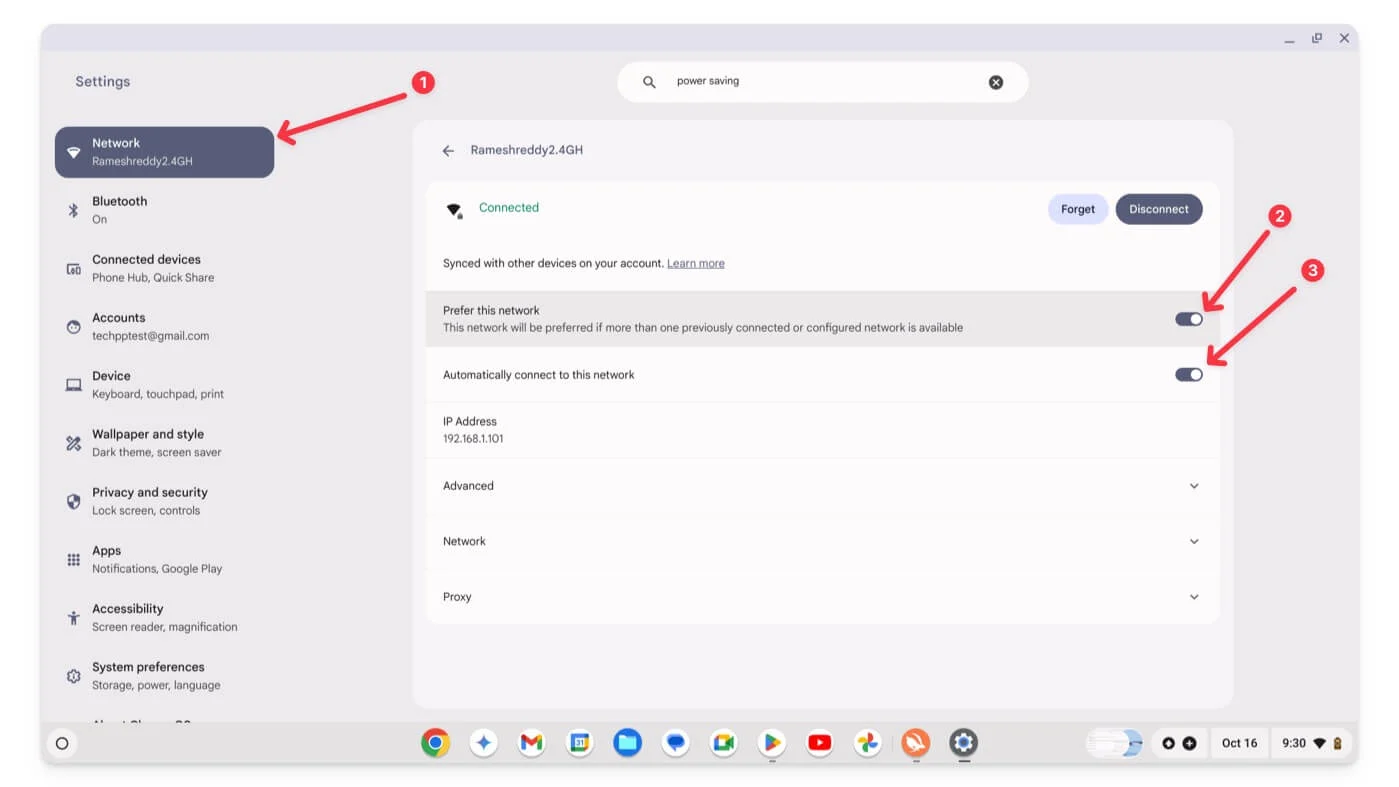Click the Wallpaper and style brush icon
This screenshot has width=1399, height=787.
pos(73,443)
